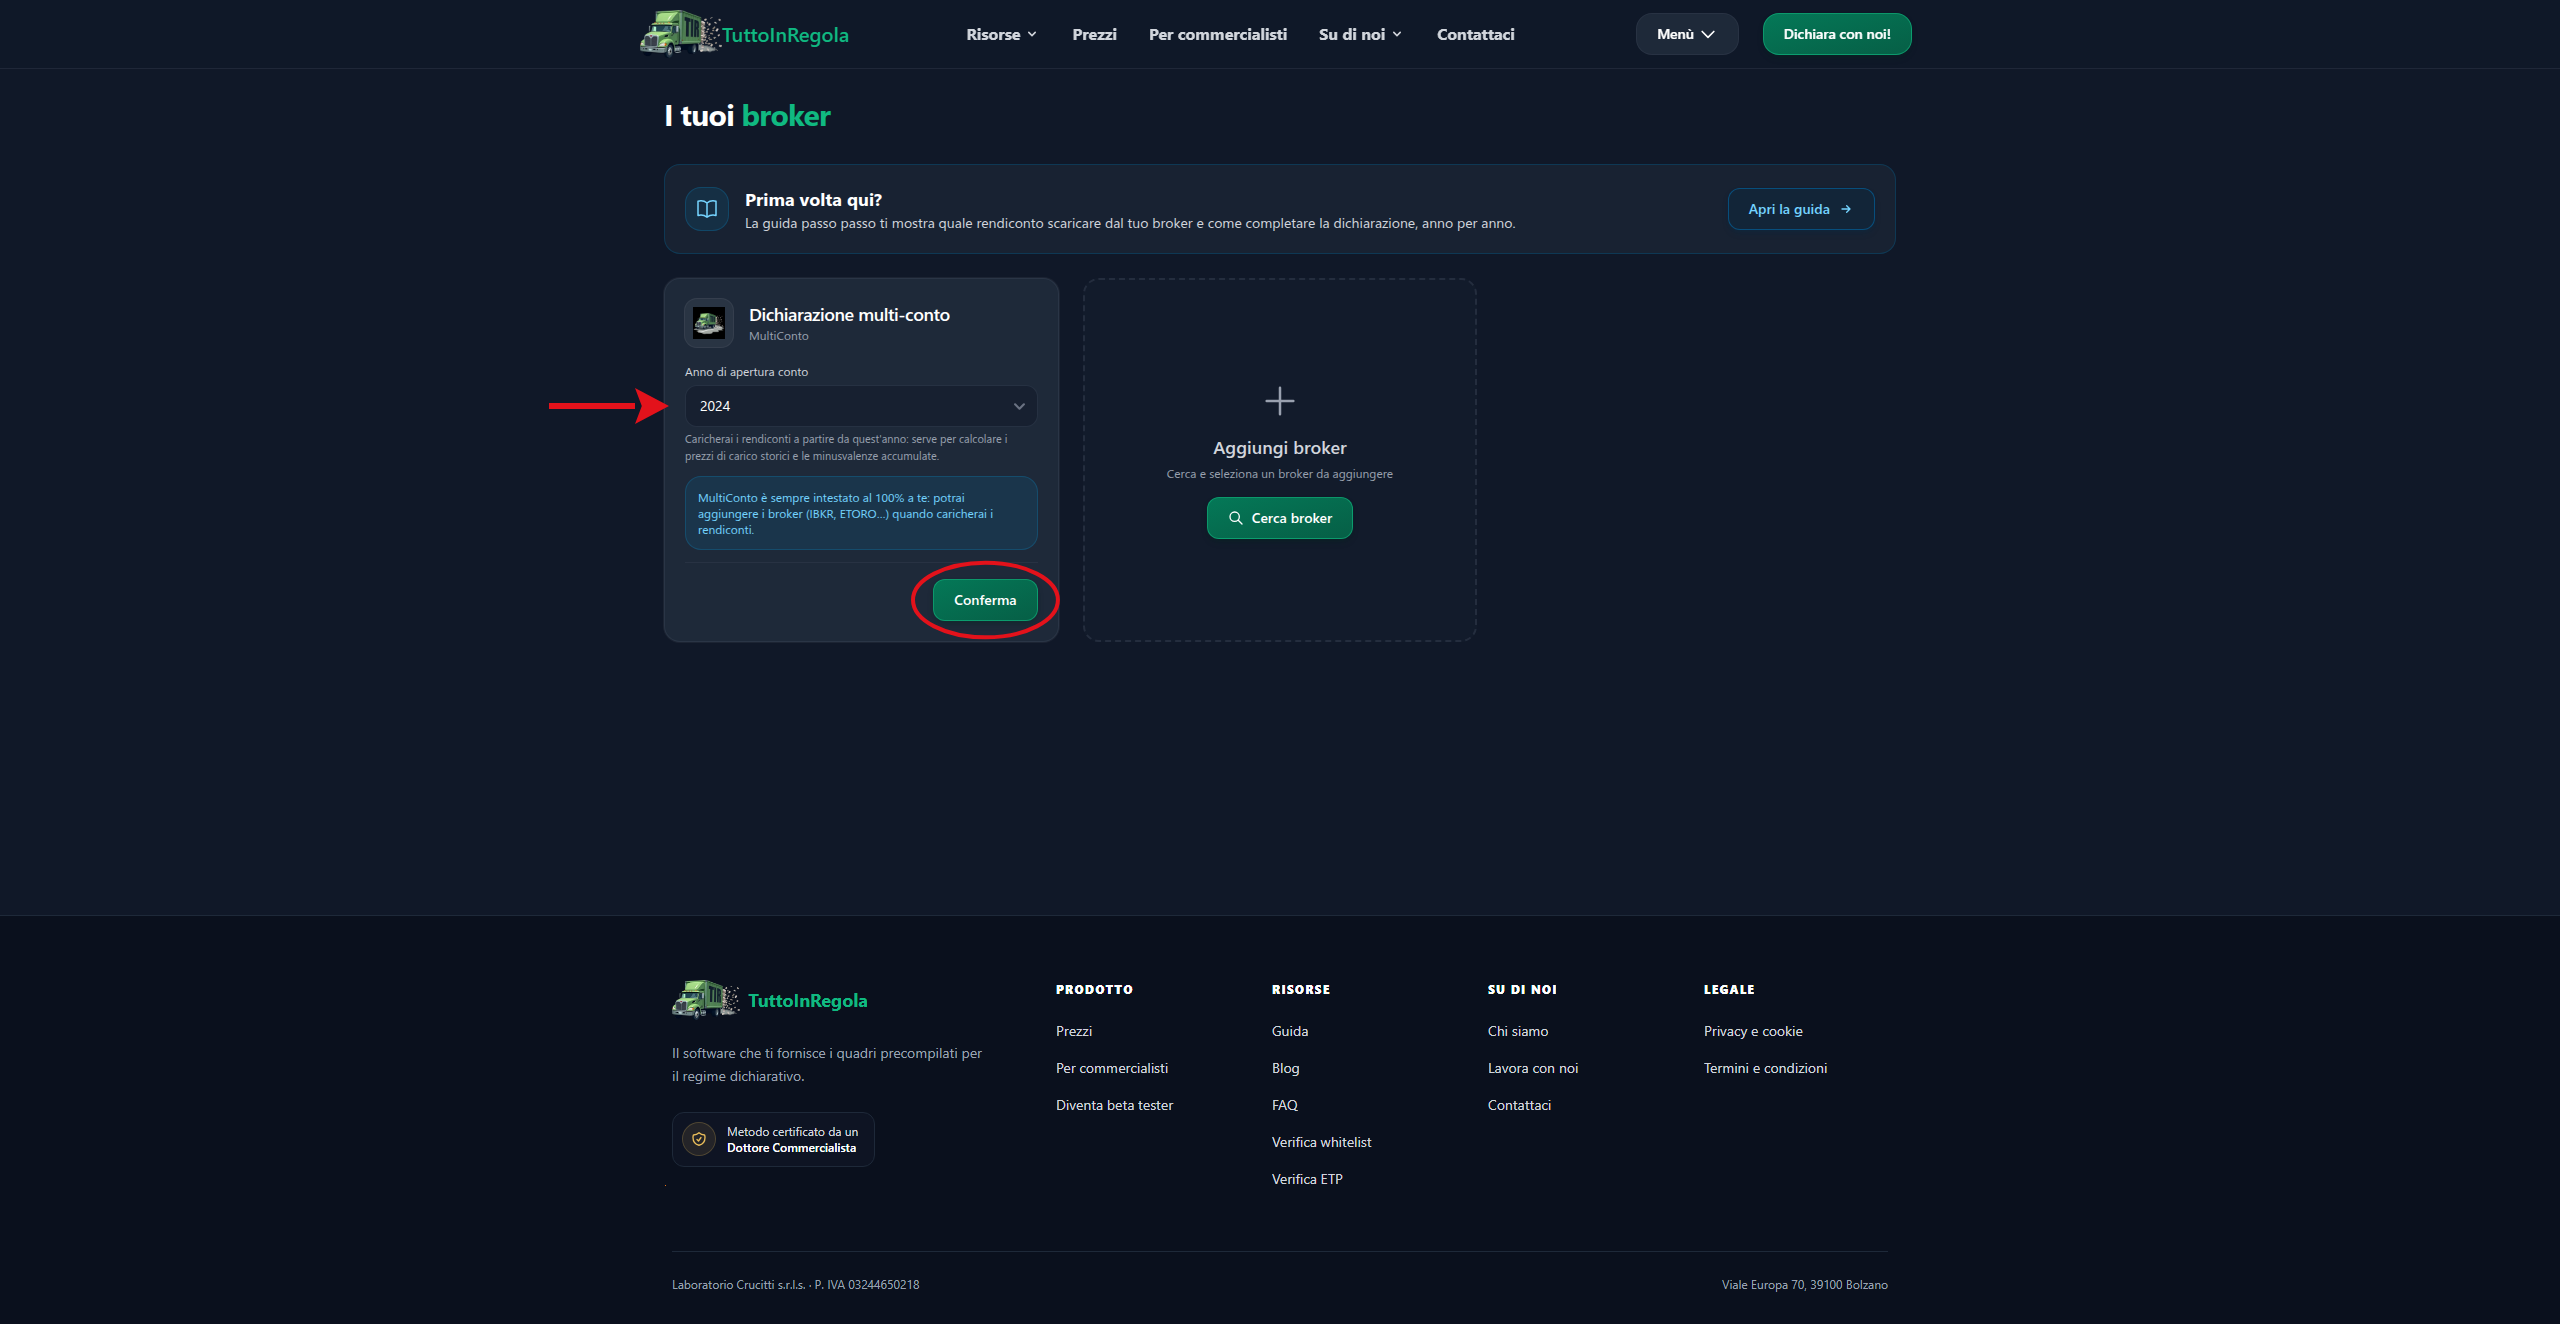Open footer Prezzi link
This screenshot has width=2560, height=1324.
pos(1073,1031)
